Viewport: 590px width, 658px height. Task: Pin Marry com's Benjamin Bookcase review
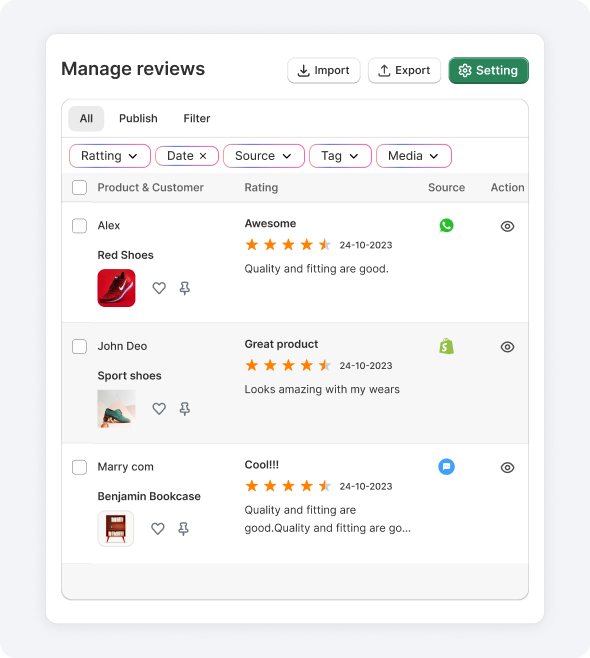[183, 529]
